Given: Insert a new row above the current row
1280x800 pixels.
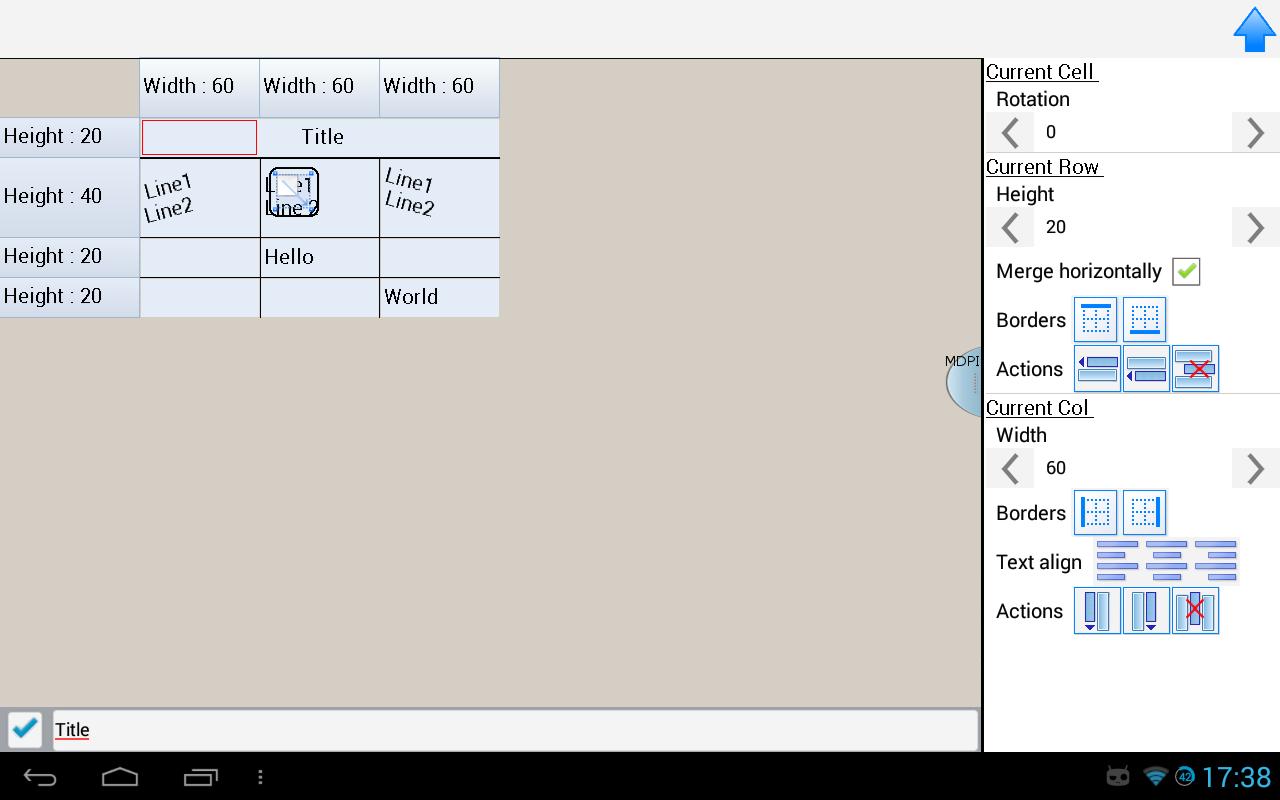Looking at the screenshot, I should pos(1096,368).
